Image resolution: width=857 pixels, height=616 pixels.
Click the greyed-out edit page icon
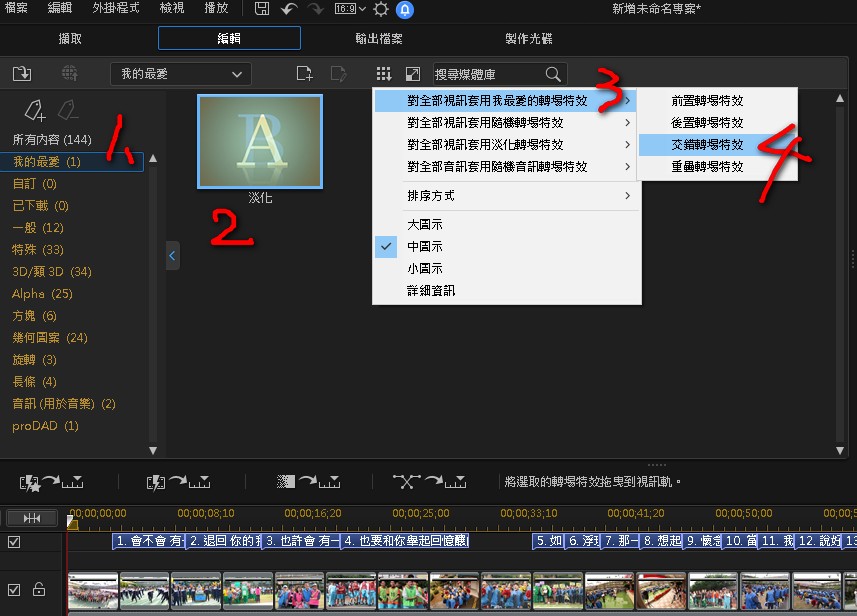338,73
